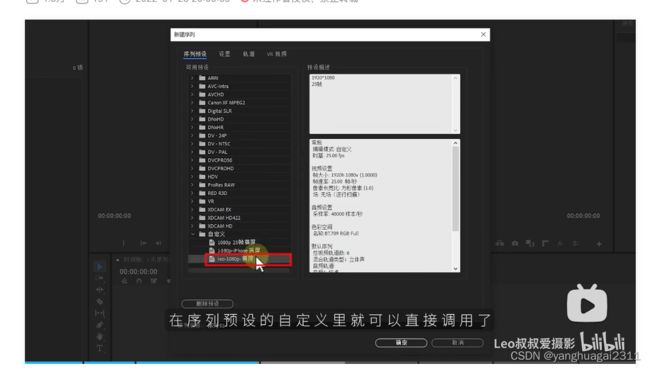Click the plus button in program monitor

tap(599, 244)
